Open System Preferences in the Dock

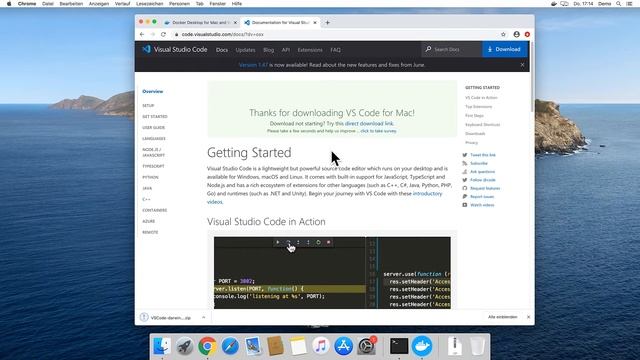[x=367, y=346]
